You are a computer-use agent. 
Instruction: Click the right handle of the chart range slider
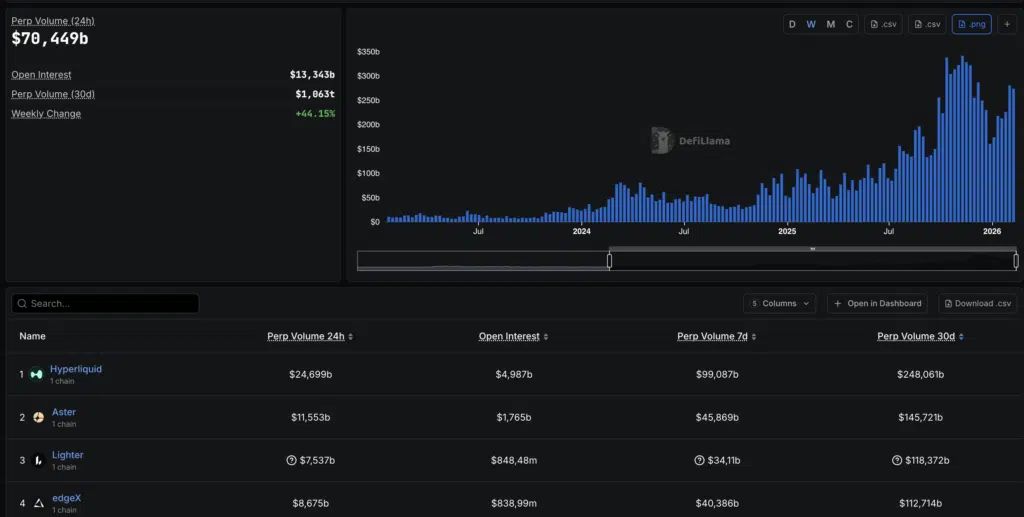tap(1016, 261)
